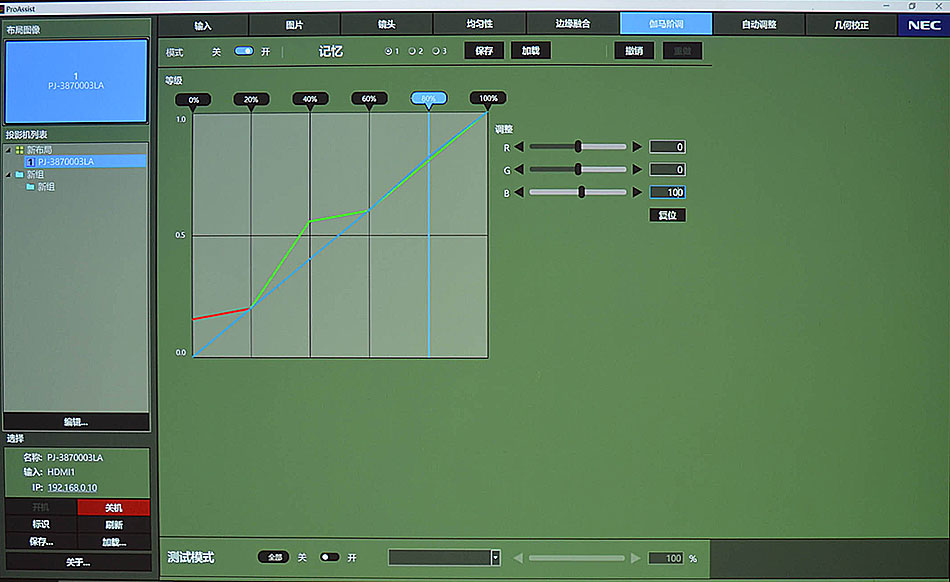Click the G value input field
950x582 pixels.
coord(667,169)
